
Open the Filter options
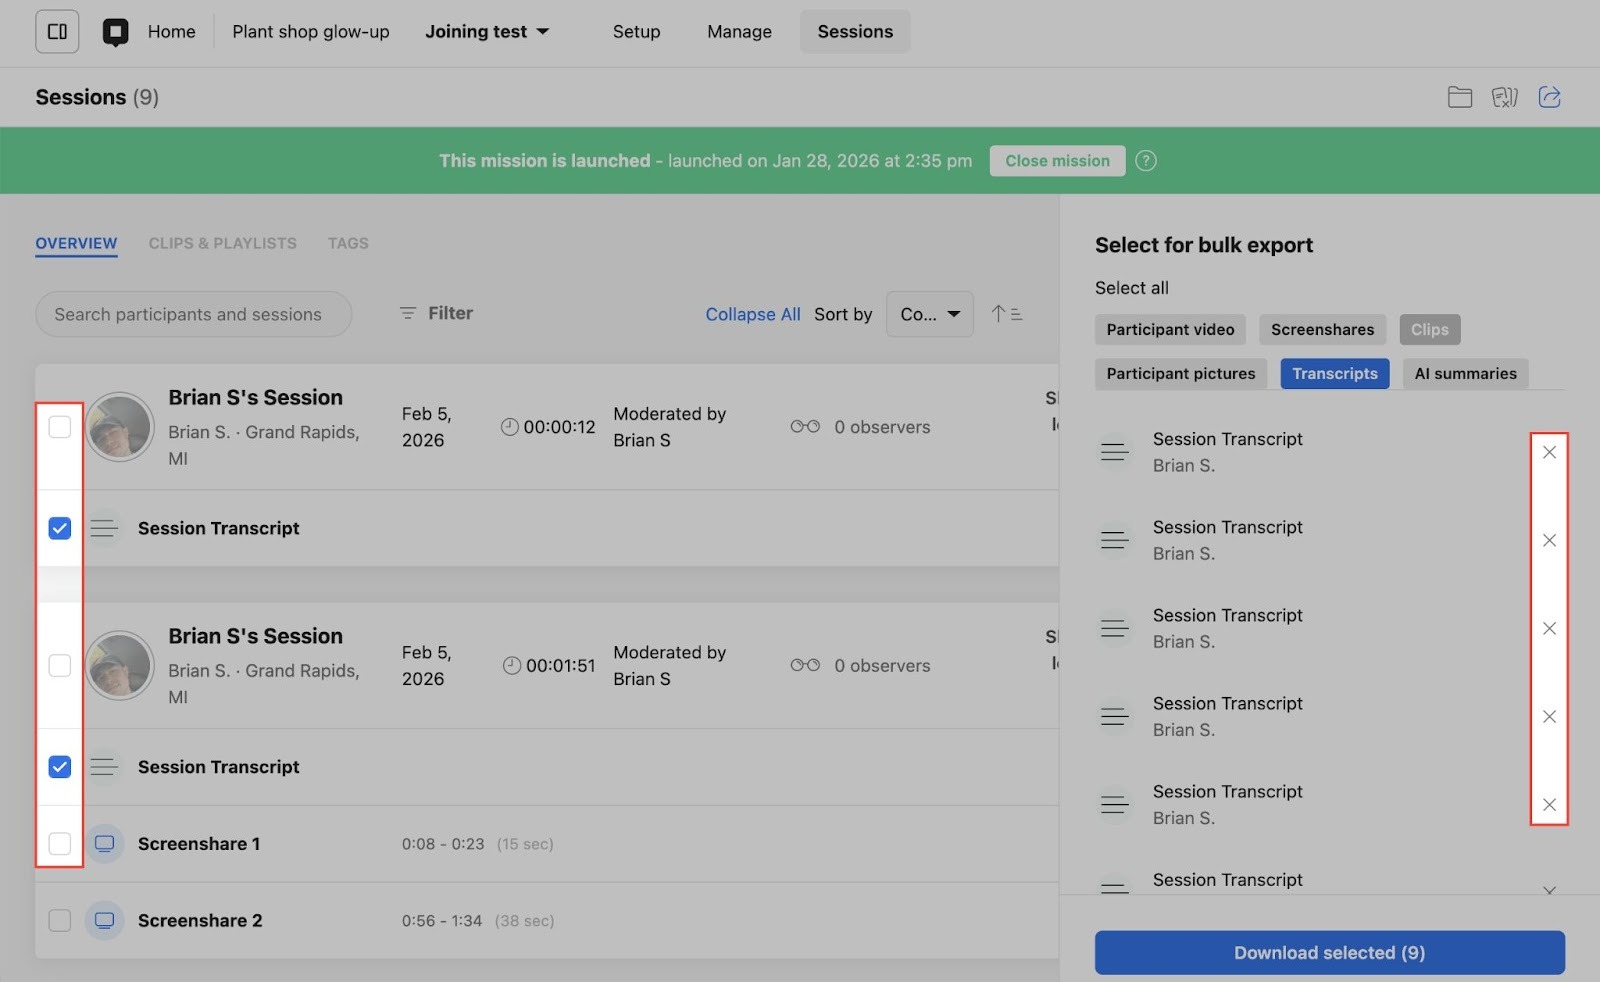436,314
